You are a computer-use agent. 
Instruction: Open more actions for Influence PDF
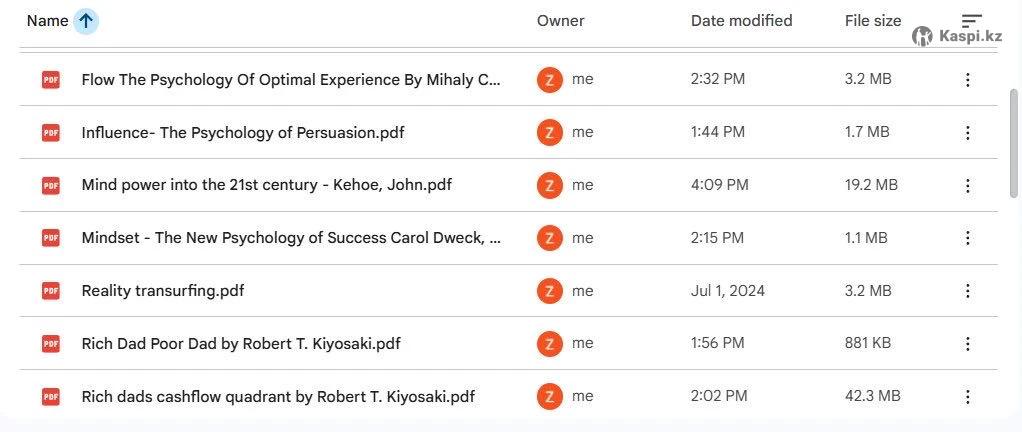point(967,133)
